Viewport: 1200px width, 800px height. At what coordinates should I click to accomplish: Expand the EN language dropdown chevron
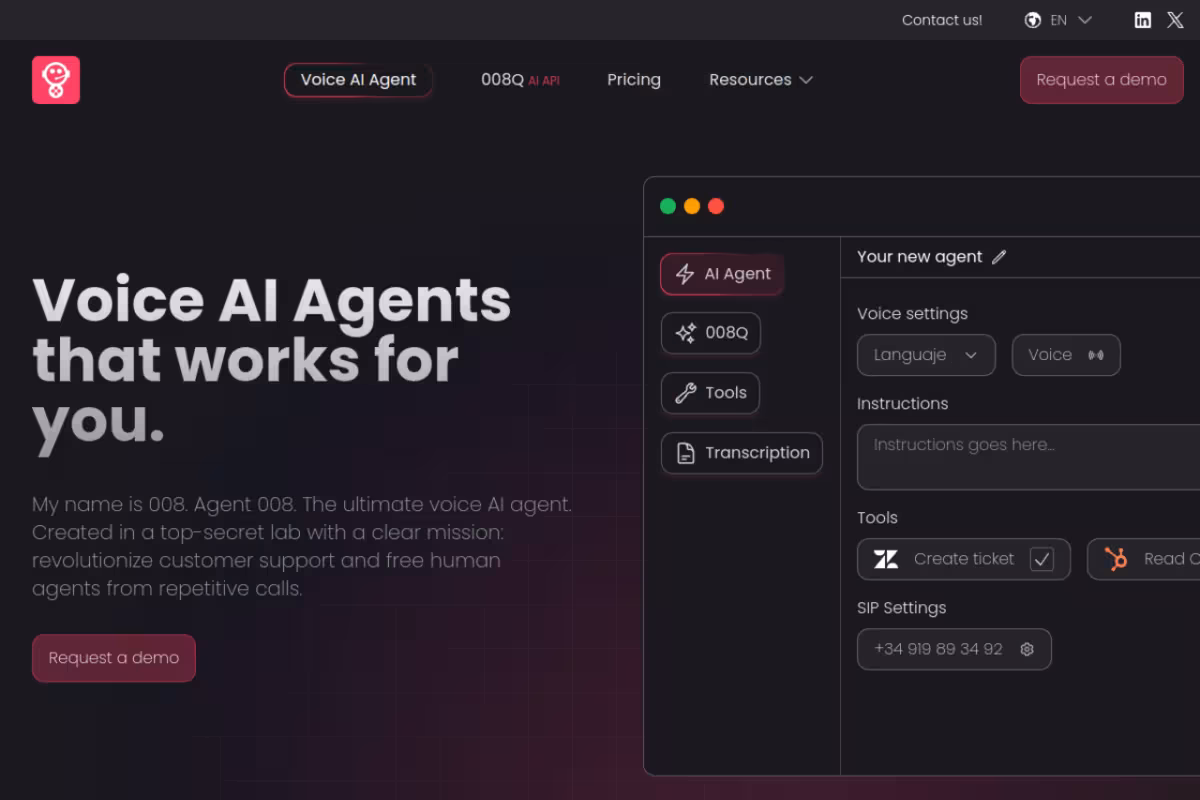click(1085, 20)
